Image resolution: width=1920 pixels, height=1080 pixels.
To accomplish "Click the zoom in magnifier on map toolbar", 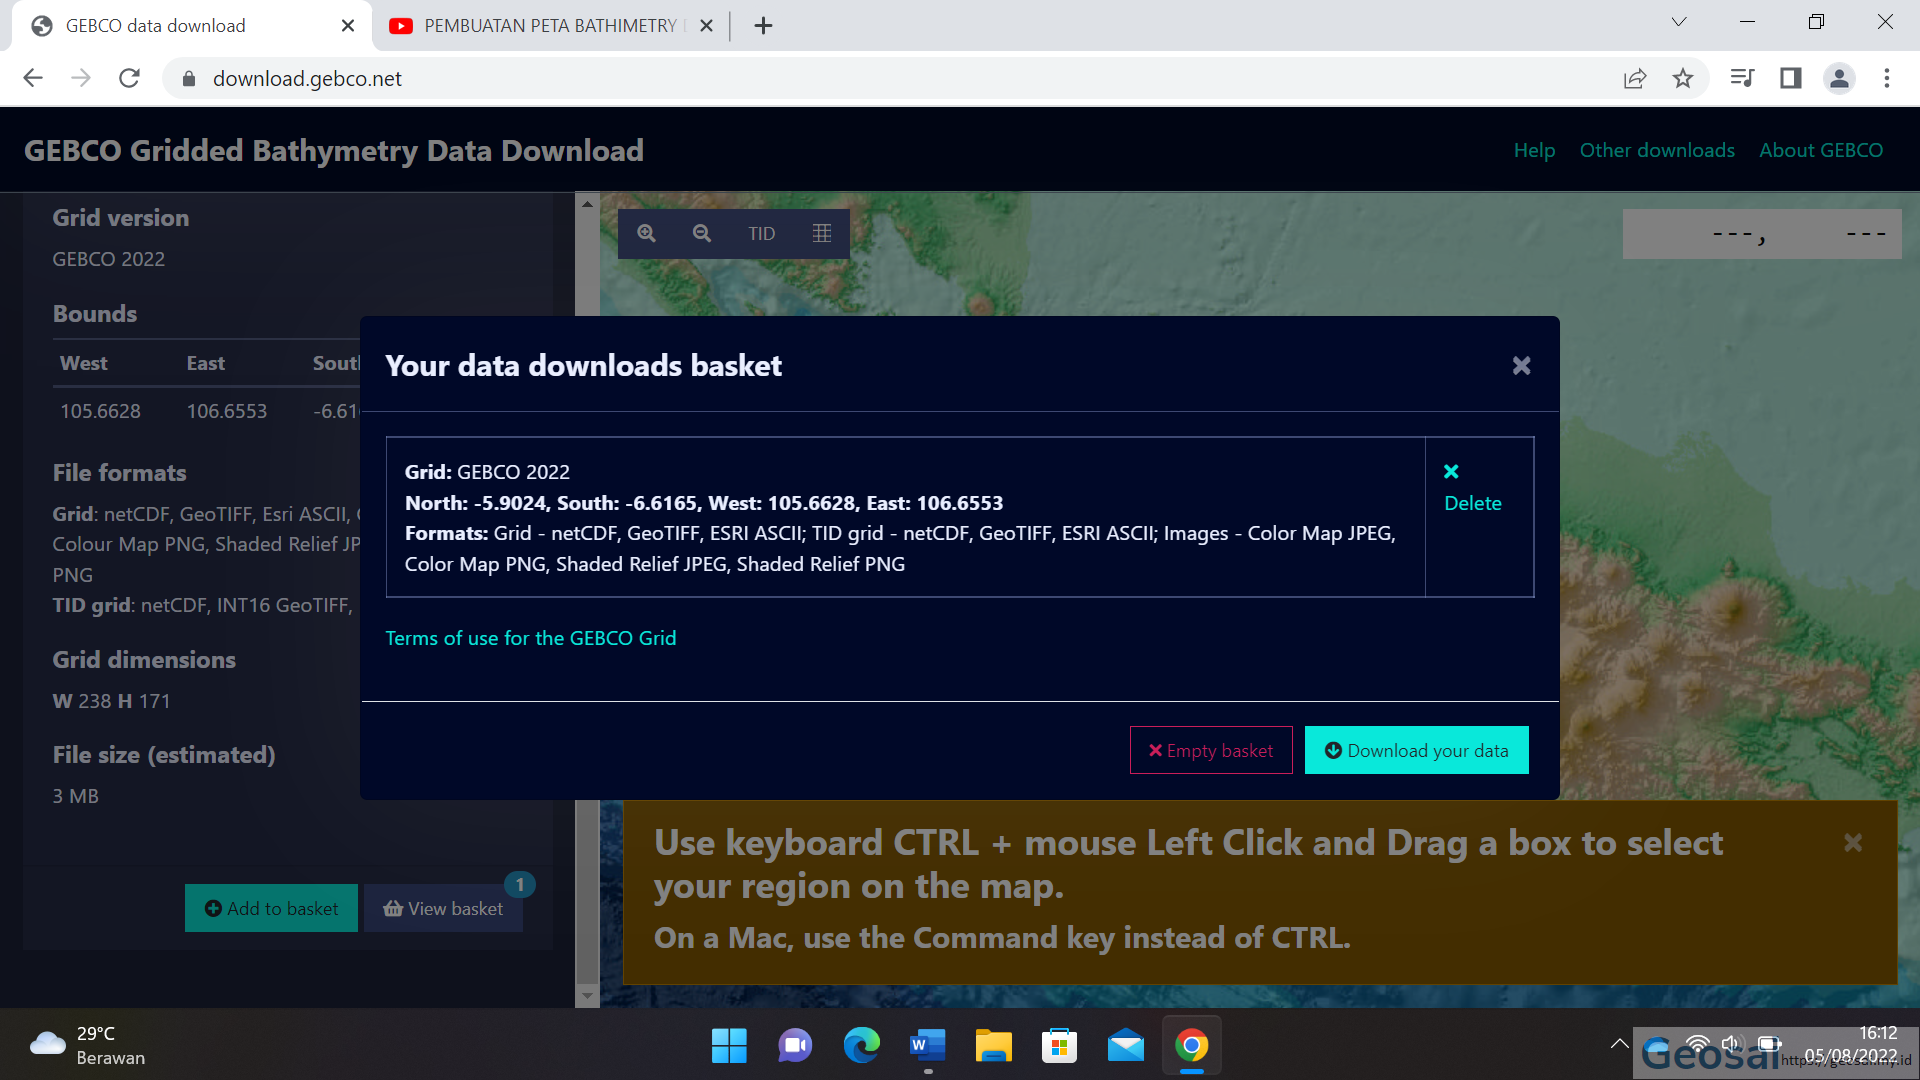I will pos(647,233).
